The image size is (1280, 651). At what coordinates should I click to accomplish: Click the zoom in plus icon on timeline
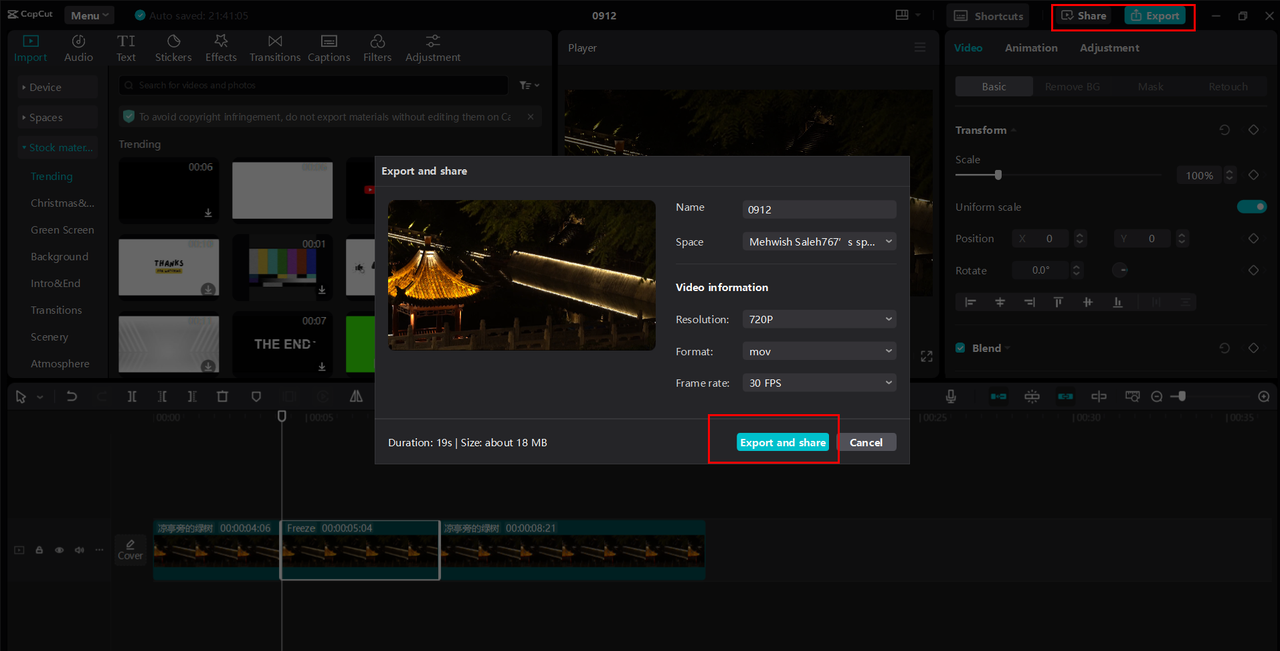(1264, 397)
